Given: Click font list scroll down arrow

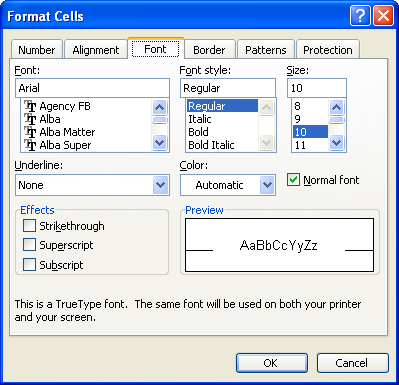Looking at the screenshot, I should [x=160, y=143].
